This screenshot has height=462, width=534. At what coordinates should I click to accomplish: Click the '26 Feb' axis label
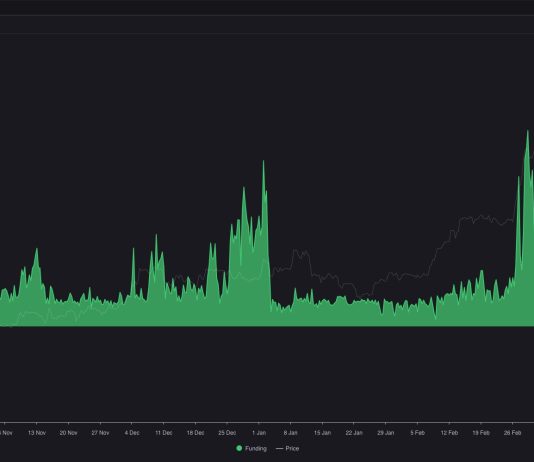pos(513,433)
